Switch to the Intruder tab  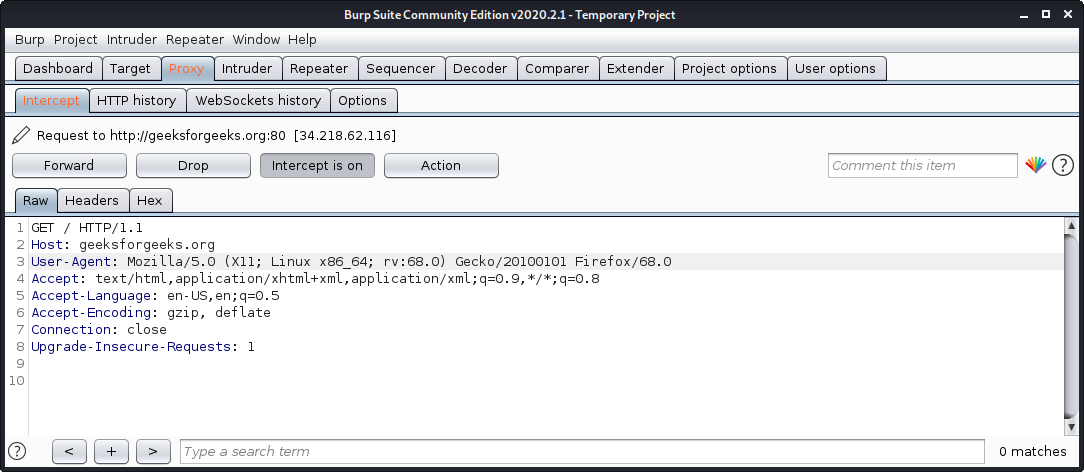pos(247,68)
